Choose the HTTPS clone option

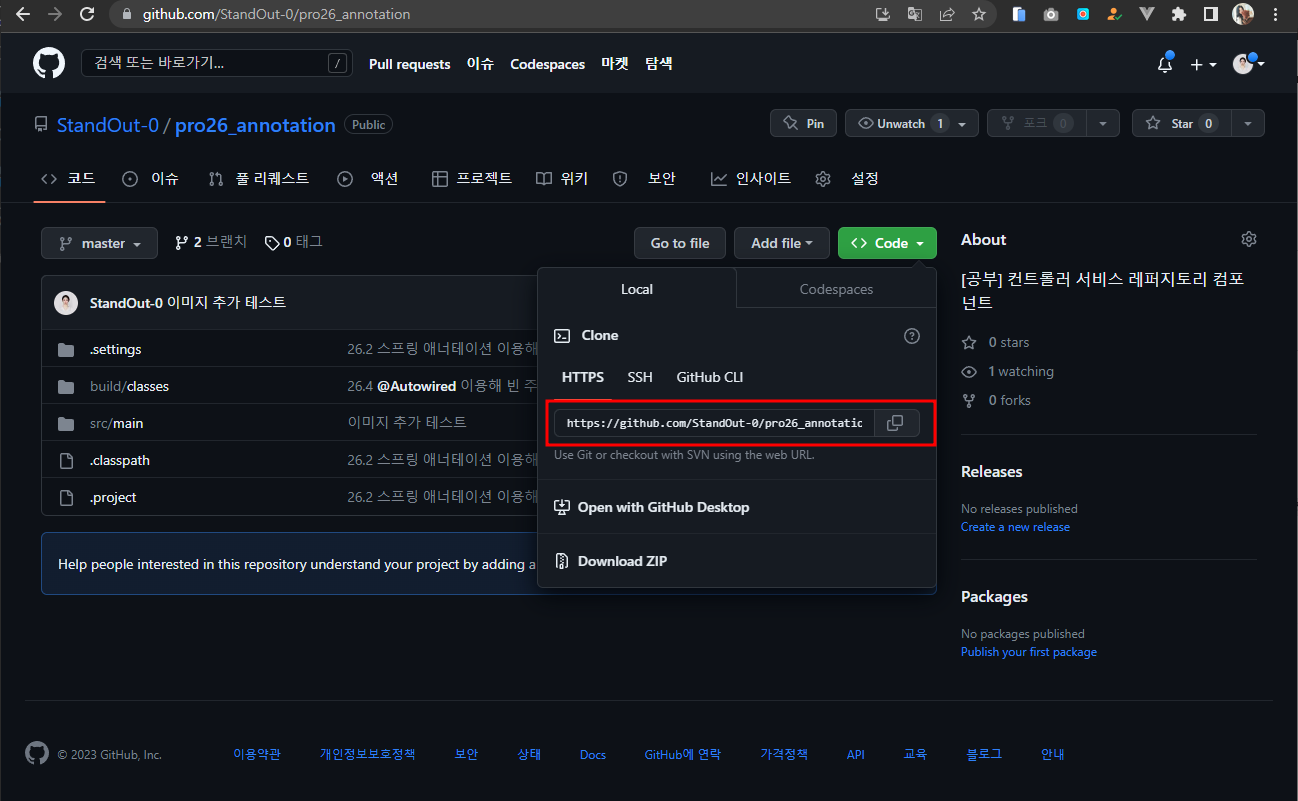[583, 377]
